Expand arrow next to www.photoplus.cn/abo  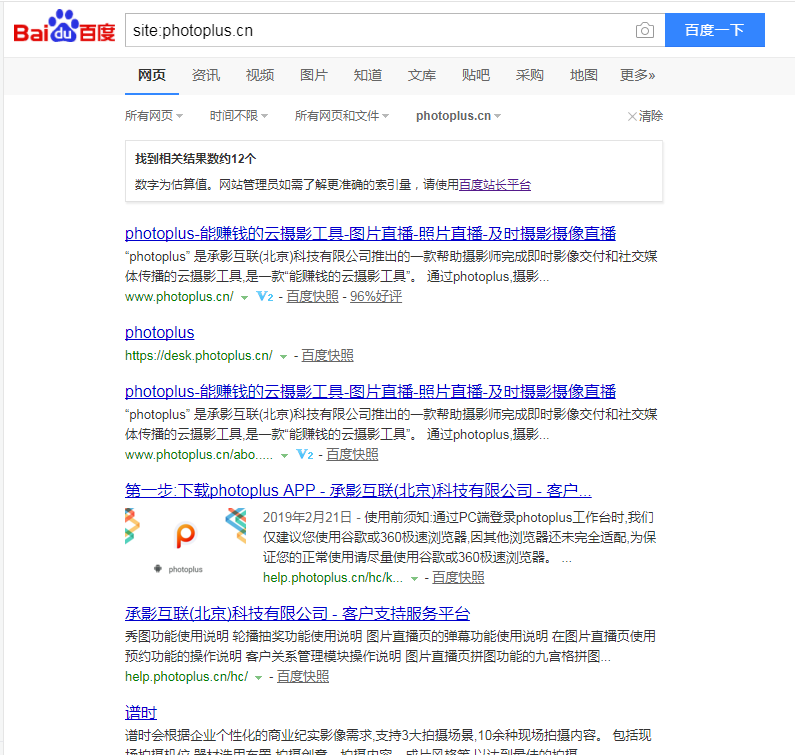click(x=284, y=456)
